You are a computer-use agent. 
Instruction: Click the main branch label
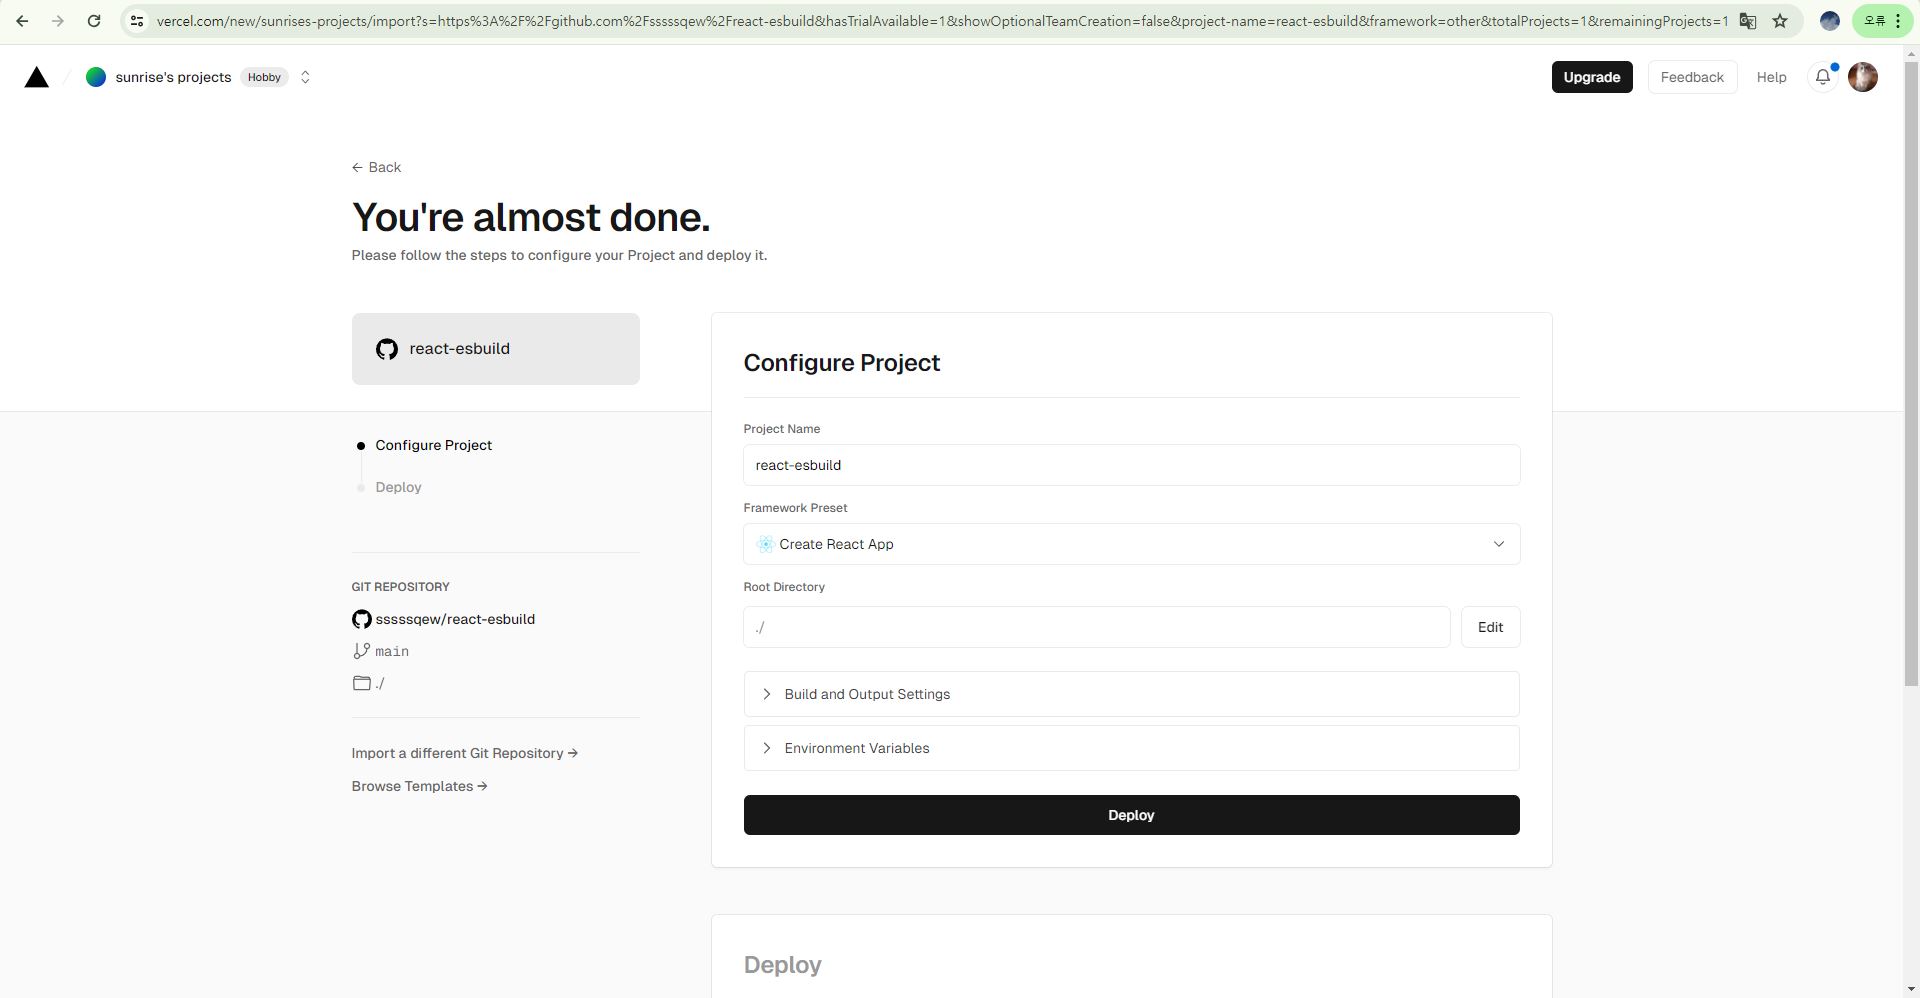pyautogui.click(x=392, y=651)
